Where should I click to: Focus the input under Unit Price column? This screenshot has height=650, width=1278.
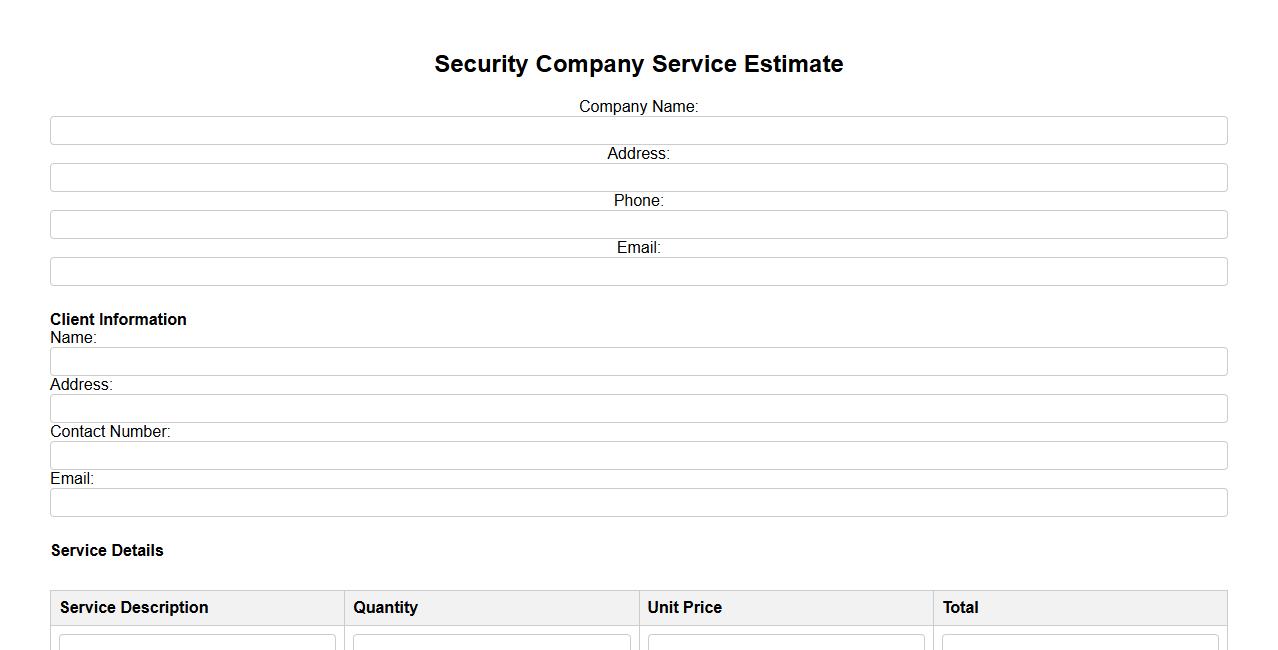tap(786, 642)
